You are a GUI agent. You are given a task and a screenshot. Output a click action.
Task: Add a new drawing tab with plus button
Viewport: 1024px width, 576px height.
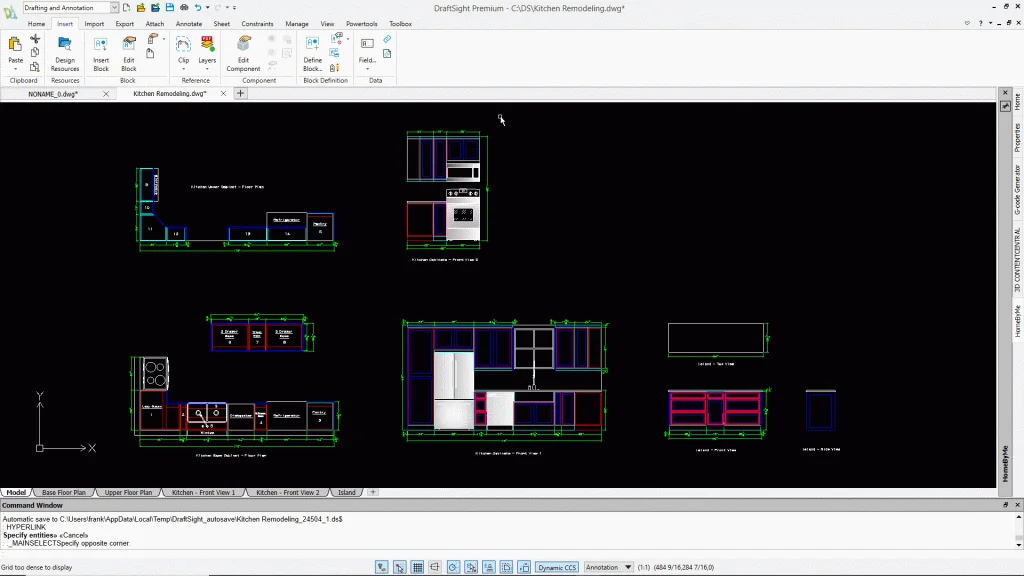coord(240,93)
